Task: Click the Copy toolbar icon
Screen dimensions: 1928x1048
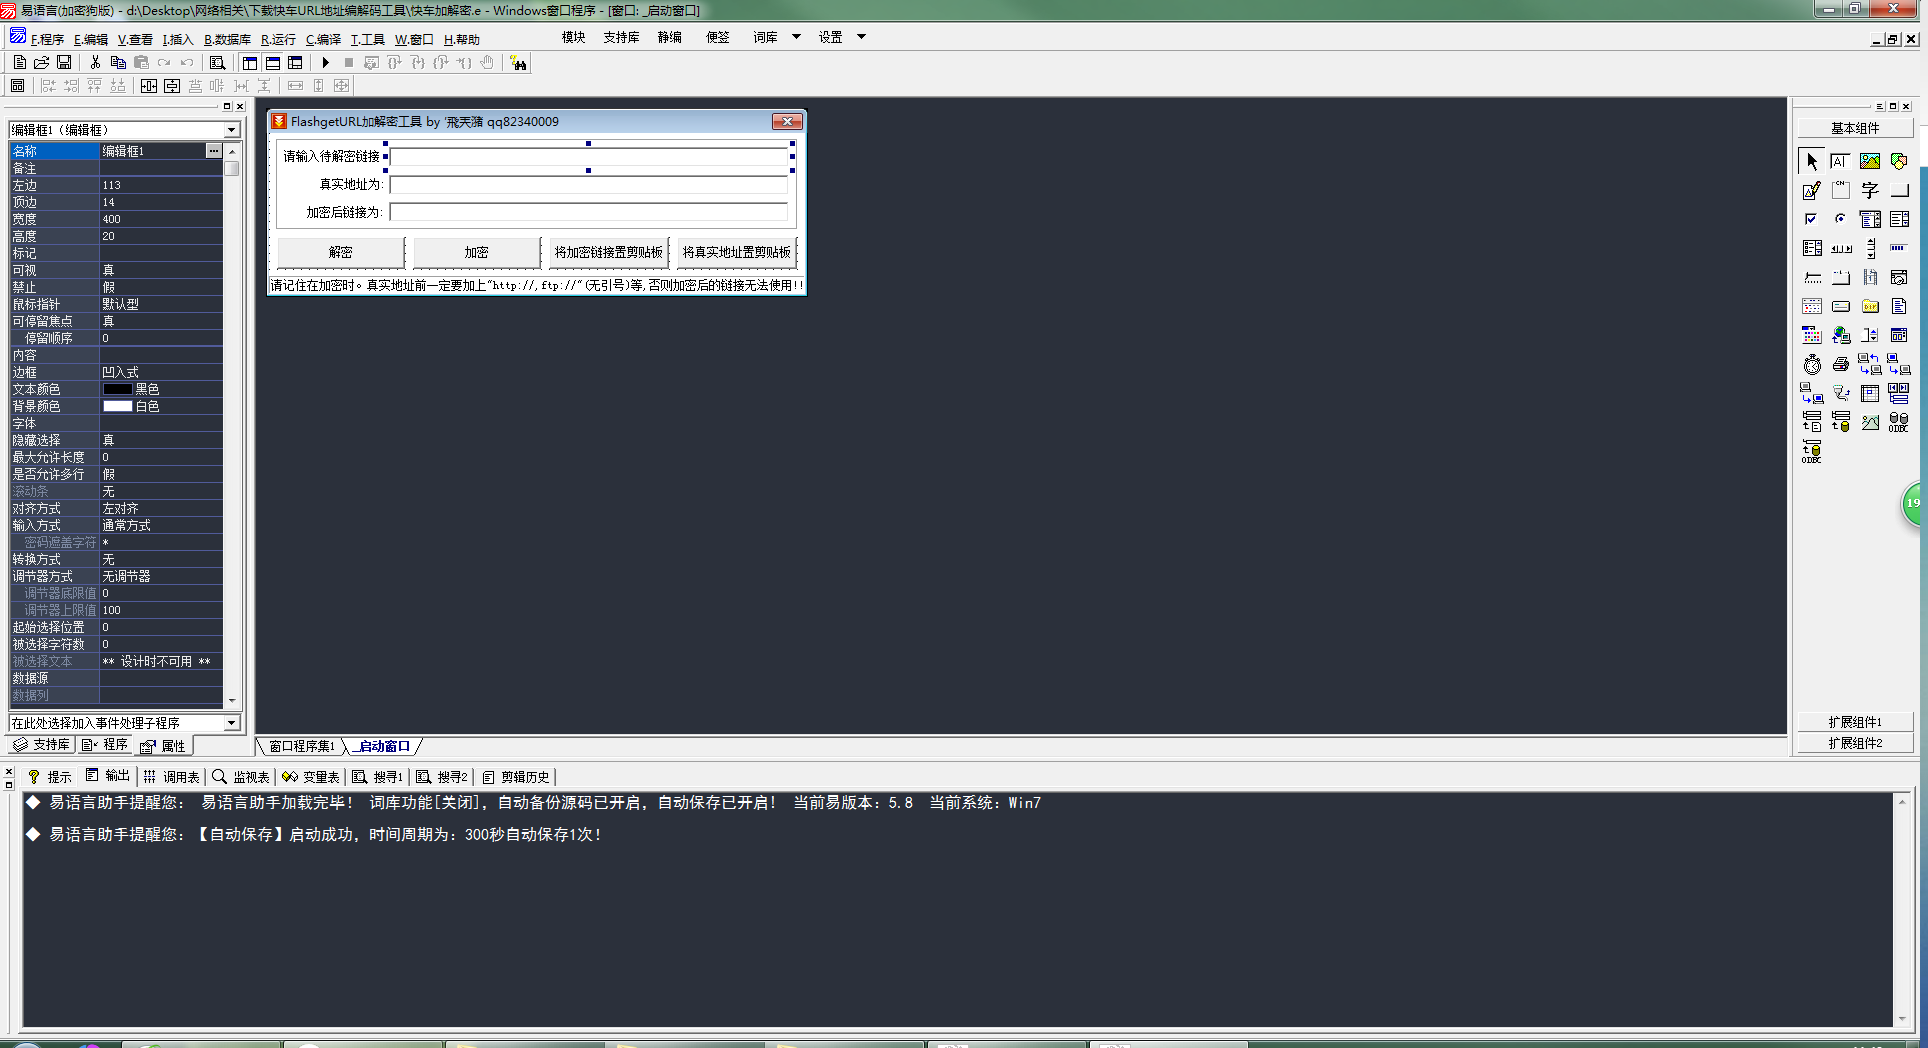Action: click(x=118, y=62)
